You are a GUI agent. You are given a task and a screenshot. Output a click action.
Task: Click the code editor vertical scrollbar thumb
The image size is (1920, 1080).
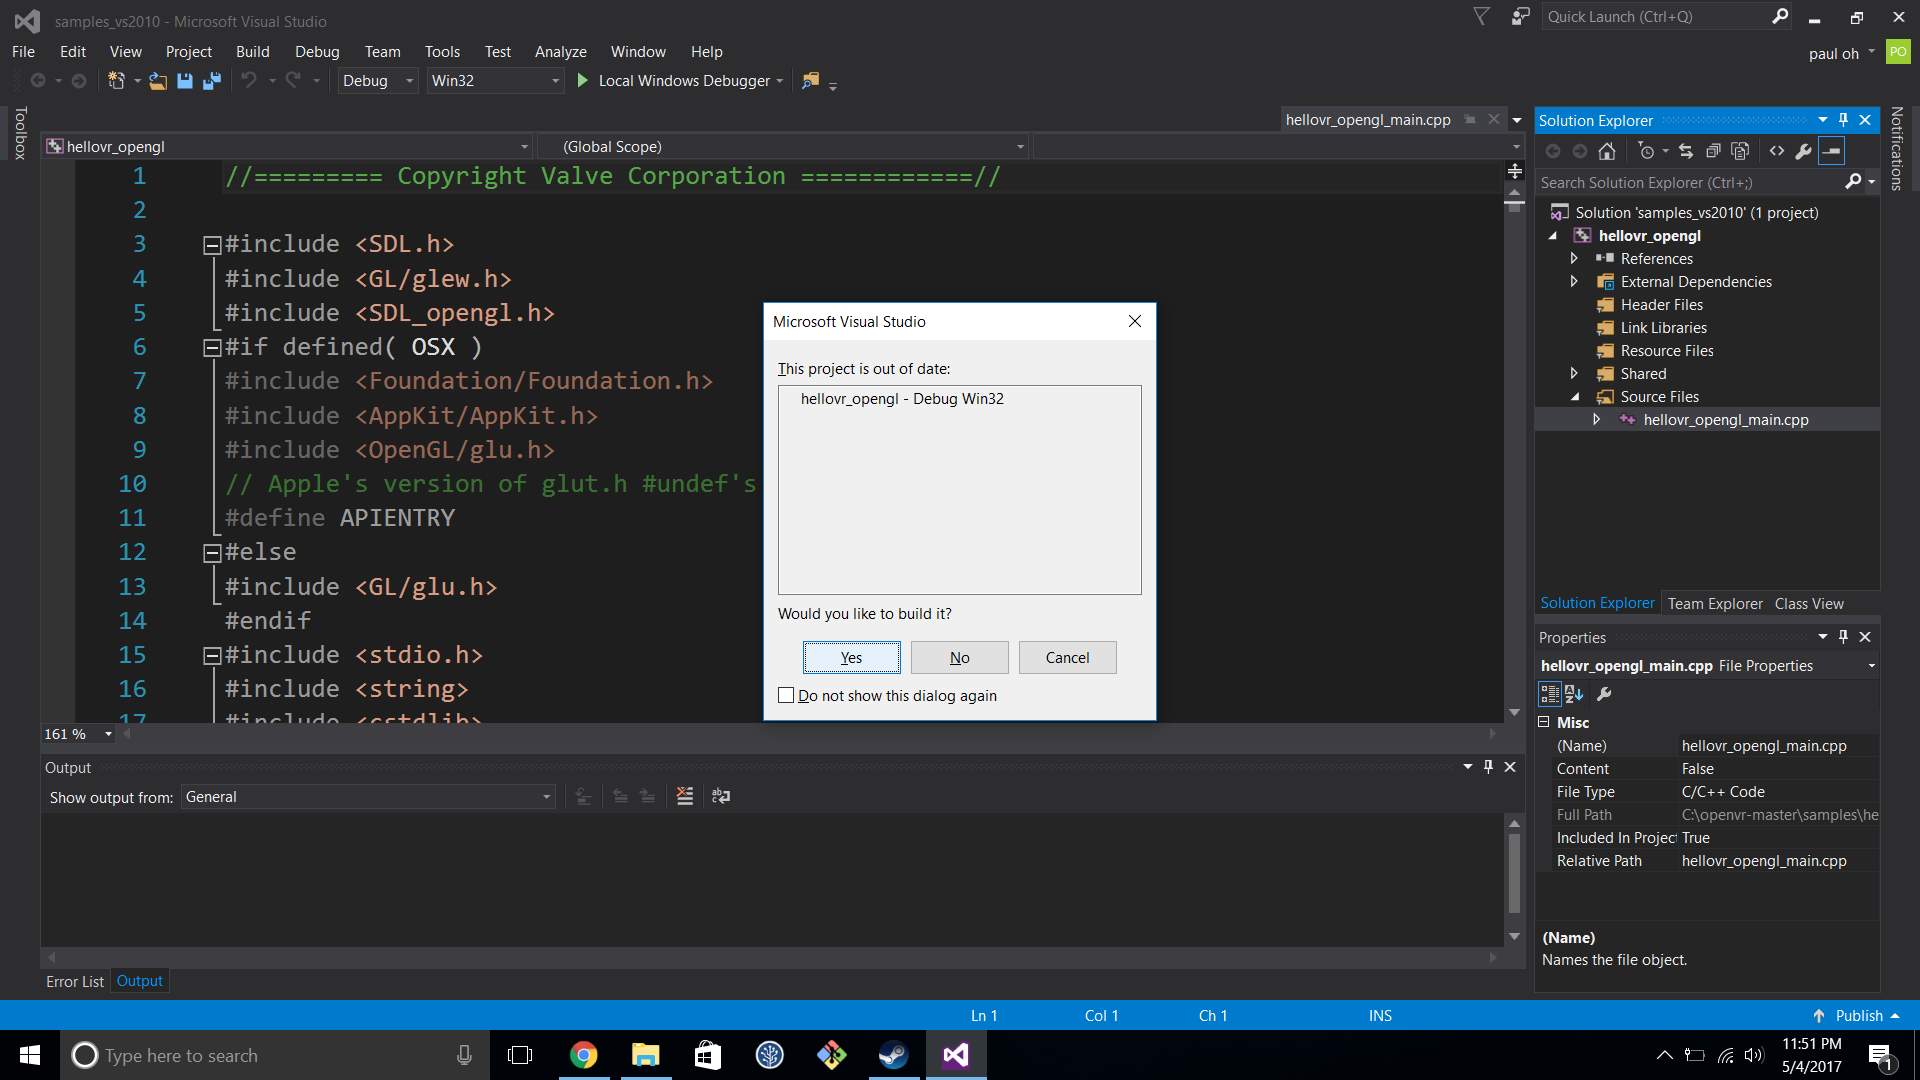pyautogui.click(x=1515, y=206)
